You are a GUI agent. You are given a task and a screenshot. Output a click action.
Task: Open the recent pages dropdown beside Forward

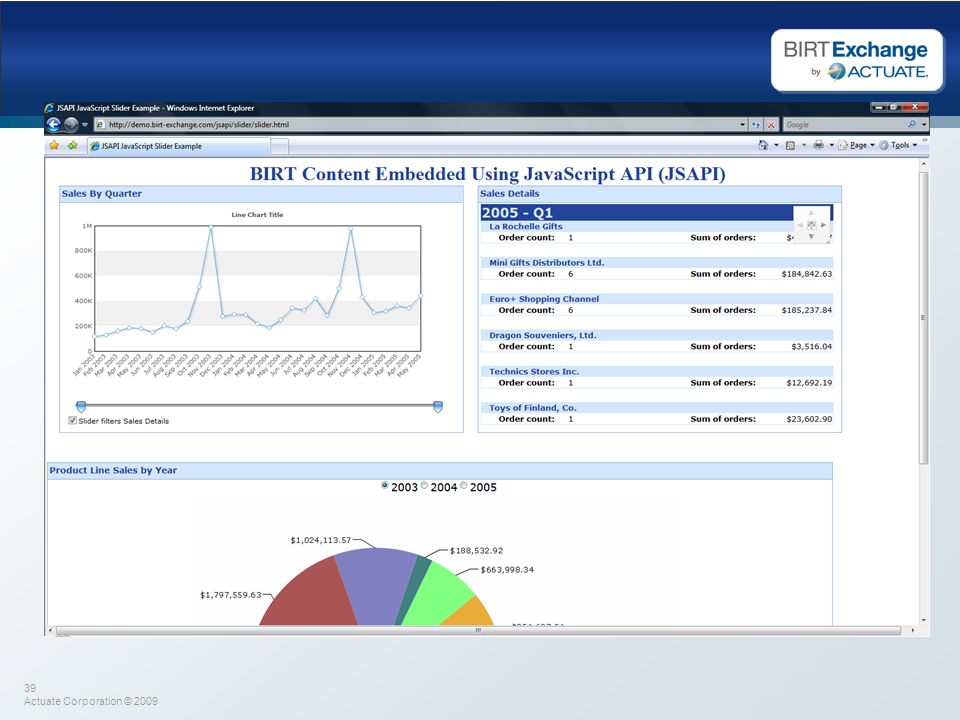pos(84,124)
